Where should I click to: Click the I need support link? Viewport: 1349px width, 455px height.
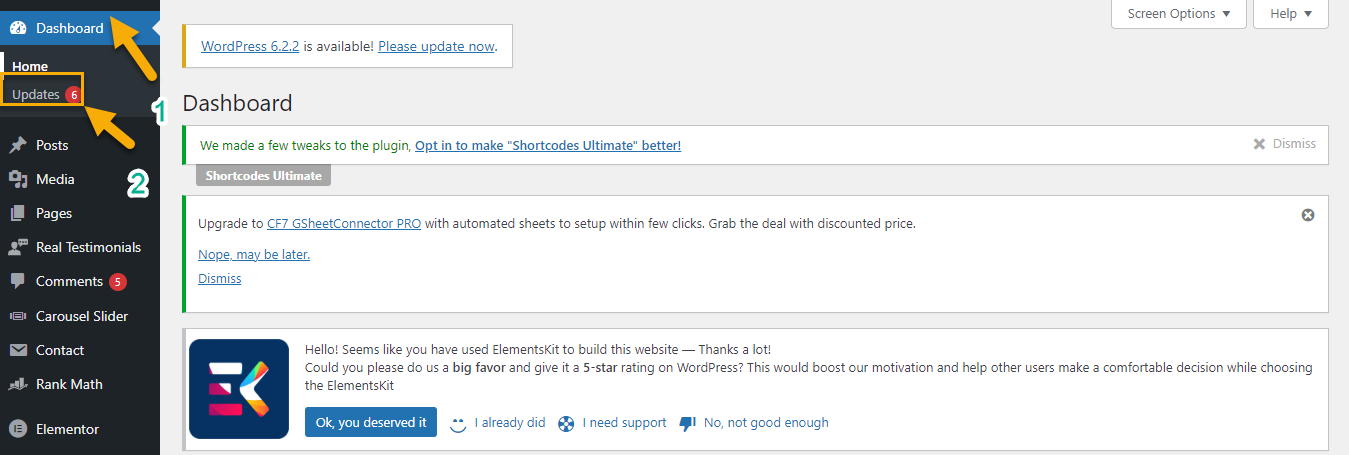tap(624, 423)
